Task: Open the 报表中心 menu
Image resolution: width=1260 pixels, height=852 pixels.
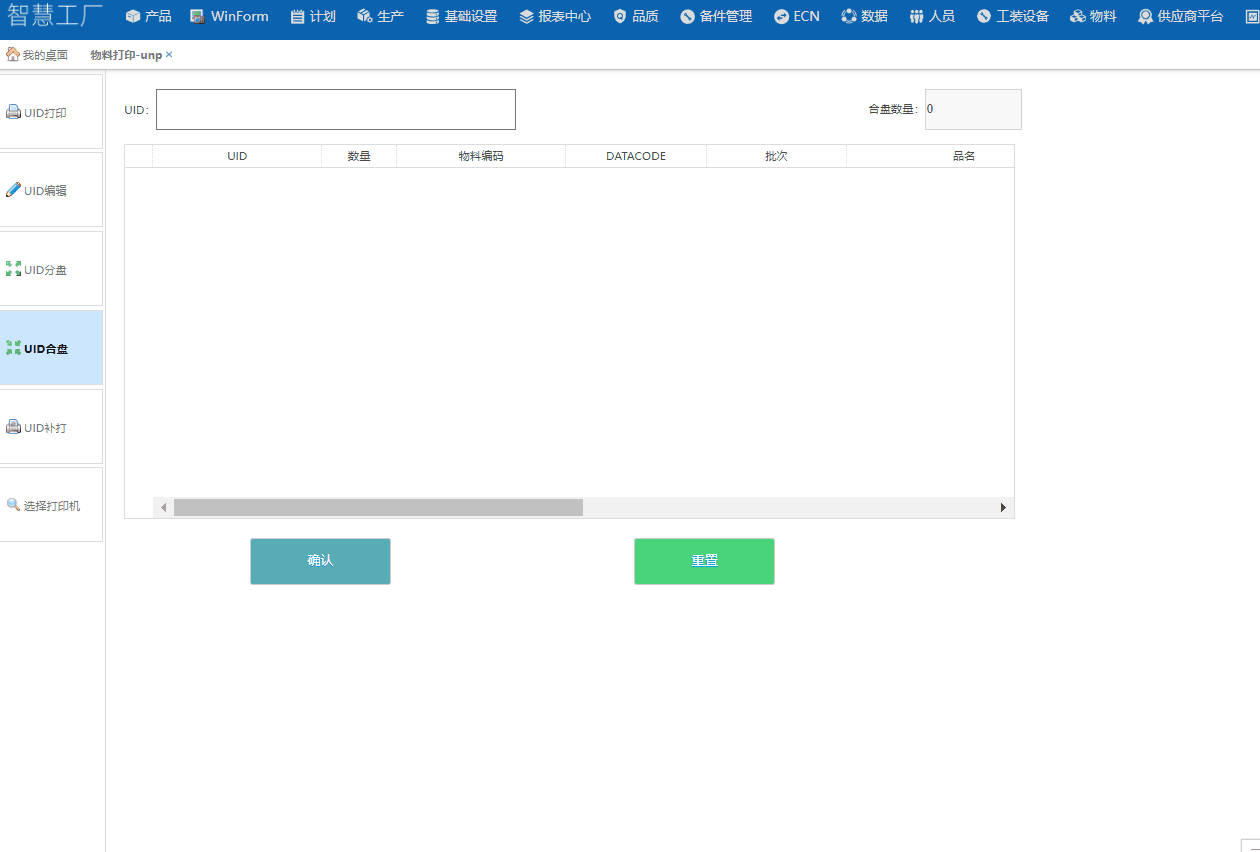Action: tap(555, 17)
